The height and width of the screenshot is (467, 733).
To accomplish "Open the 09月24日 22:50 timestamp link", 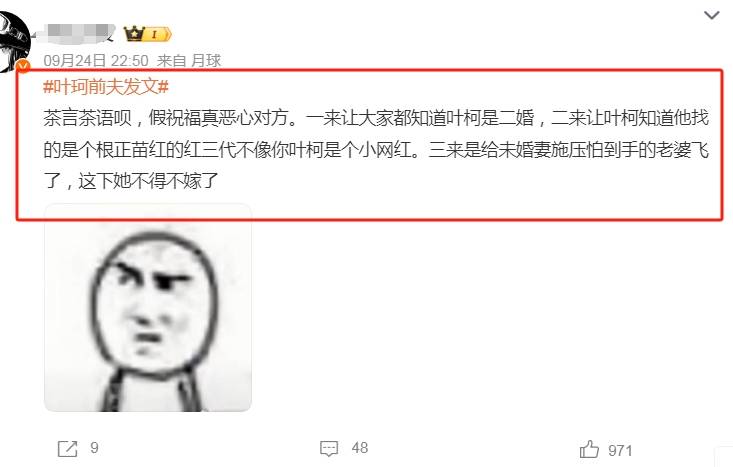I will 96,60.
